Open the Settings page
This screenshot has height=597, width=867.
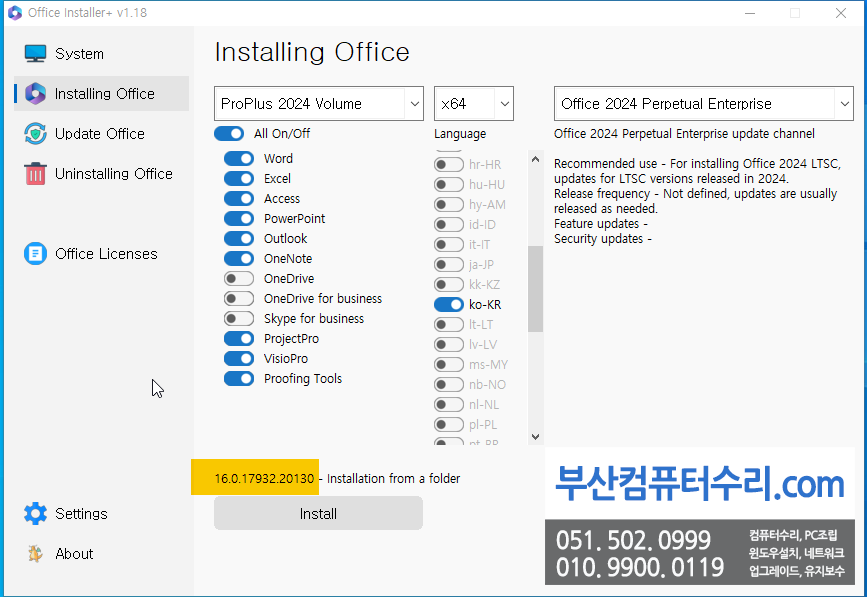pos(101,514)
